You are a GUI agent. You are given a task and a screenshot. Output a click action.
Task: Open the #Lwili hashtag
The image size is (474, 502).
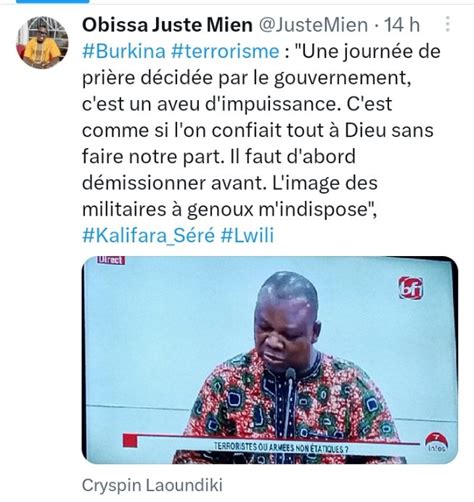point(247,235)
